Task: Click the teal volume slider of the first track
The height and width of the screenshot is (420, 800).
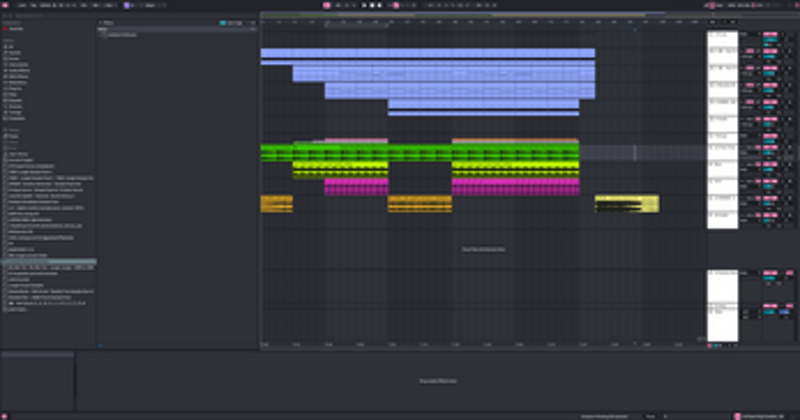Action: (770, 40)
